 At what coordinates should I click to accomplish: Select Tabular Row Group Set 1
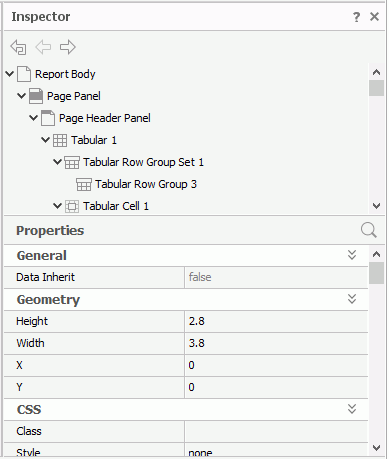pyautogui.click(x=143, y=162)
